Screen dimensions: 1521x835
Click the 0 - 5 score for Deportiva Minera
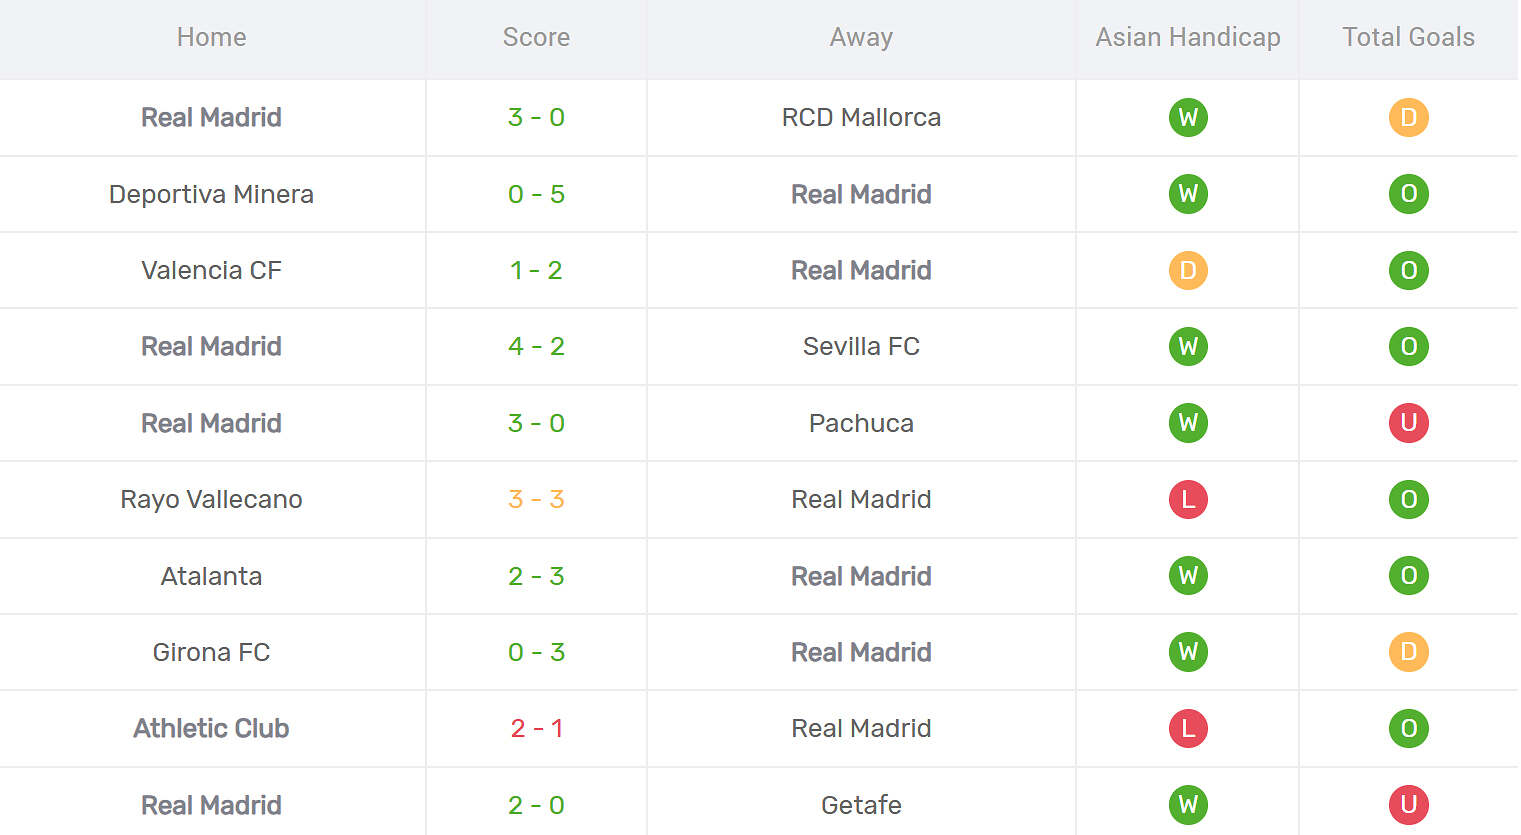[x=536, y=194]
